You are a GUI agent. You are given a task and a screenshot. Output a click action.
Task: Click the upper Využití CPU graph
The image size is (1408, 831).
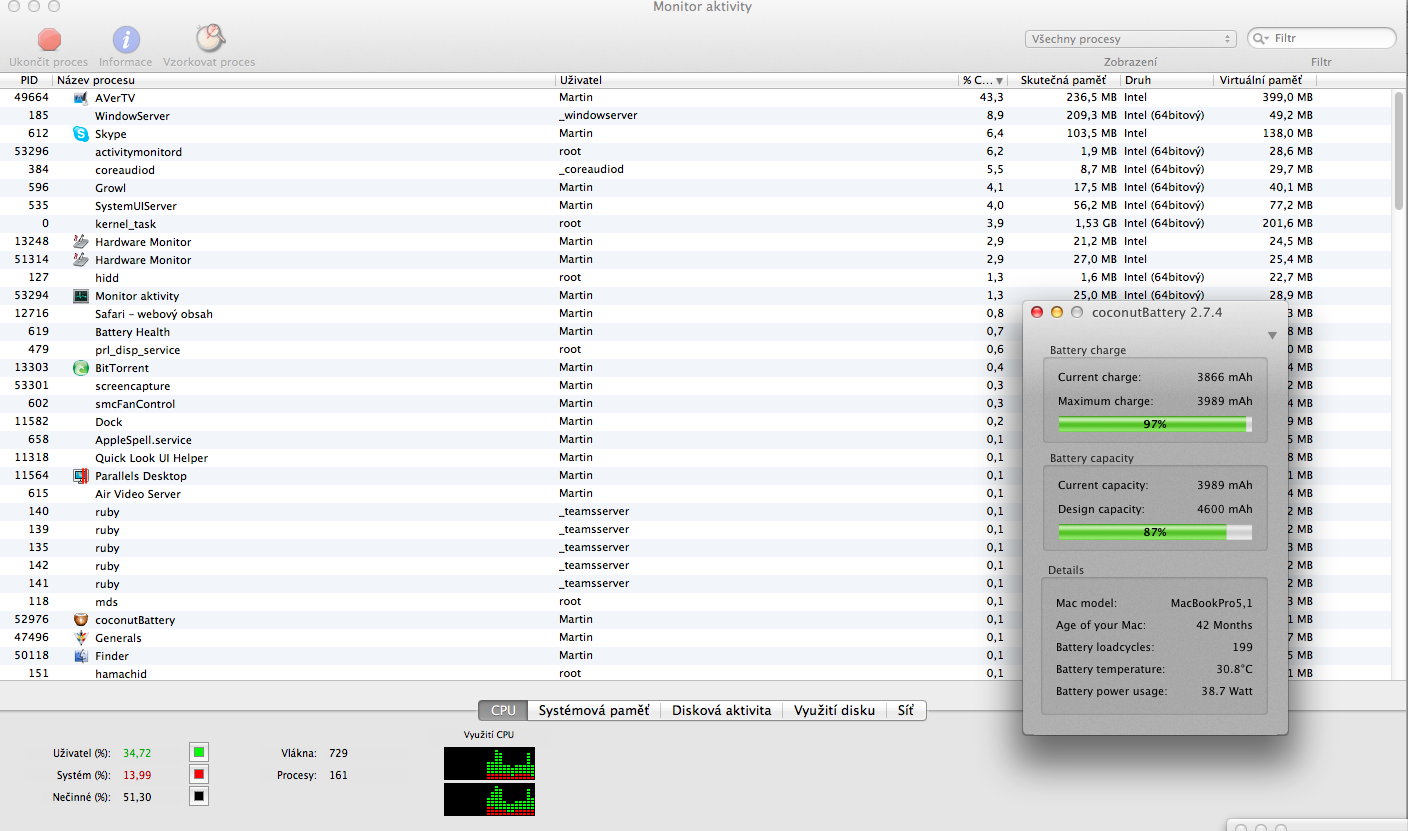tap(490, 762)
